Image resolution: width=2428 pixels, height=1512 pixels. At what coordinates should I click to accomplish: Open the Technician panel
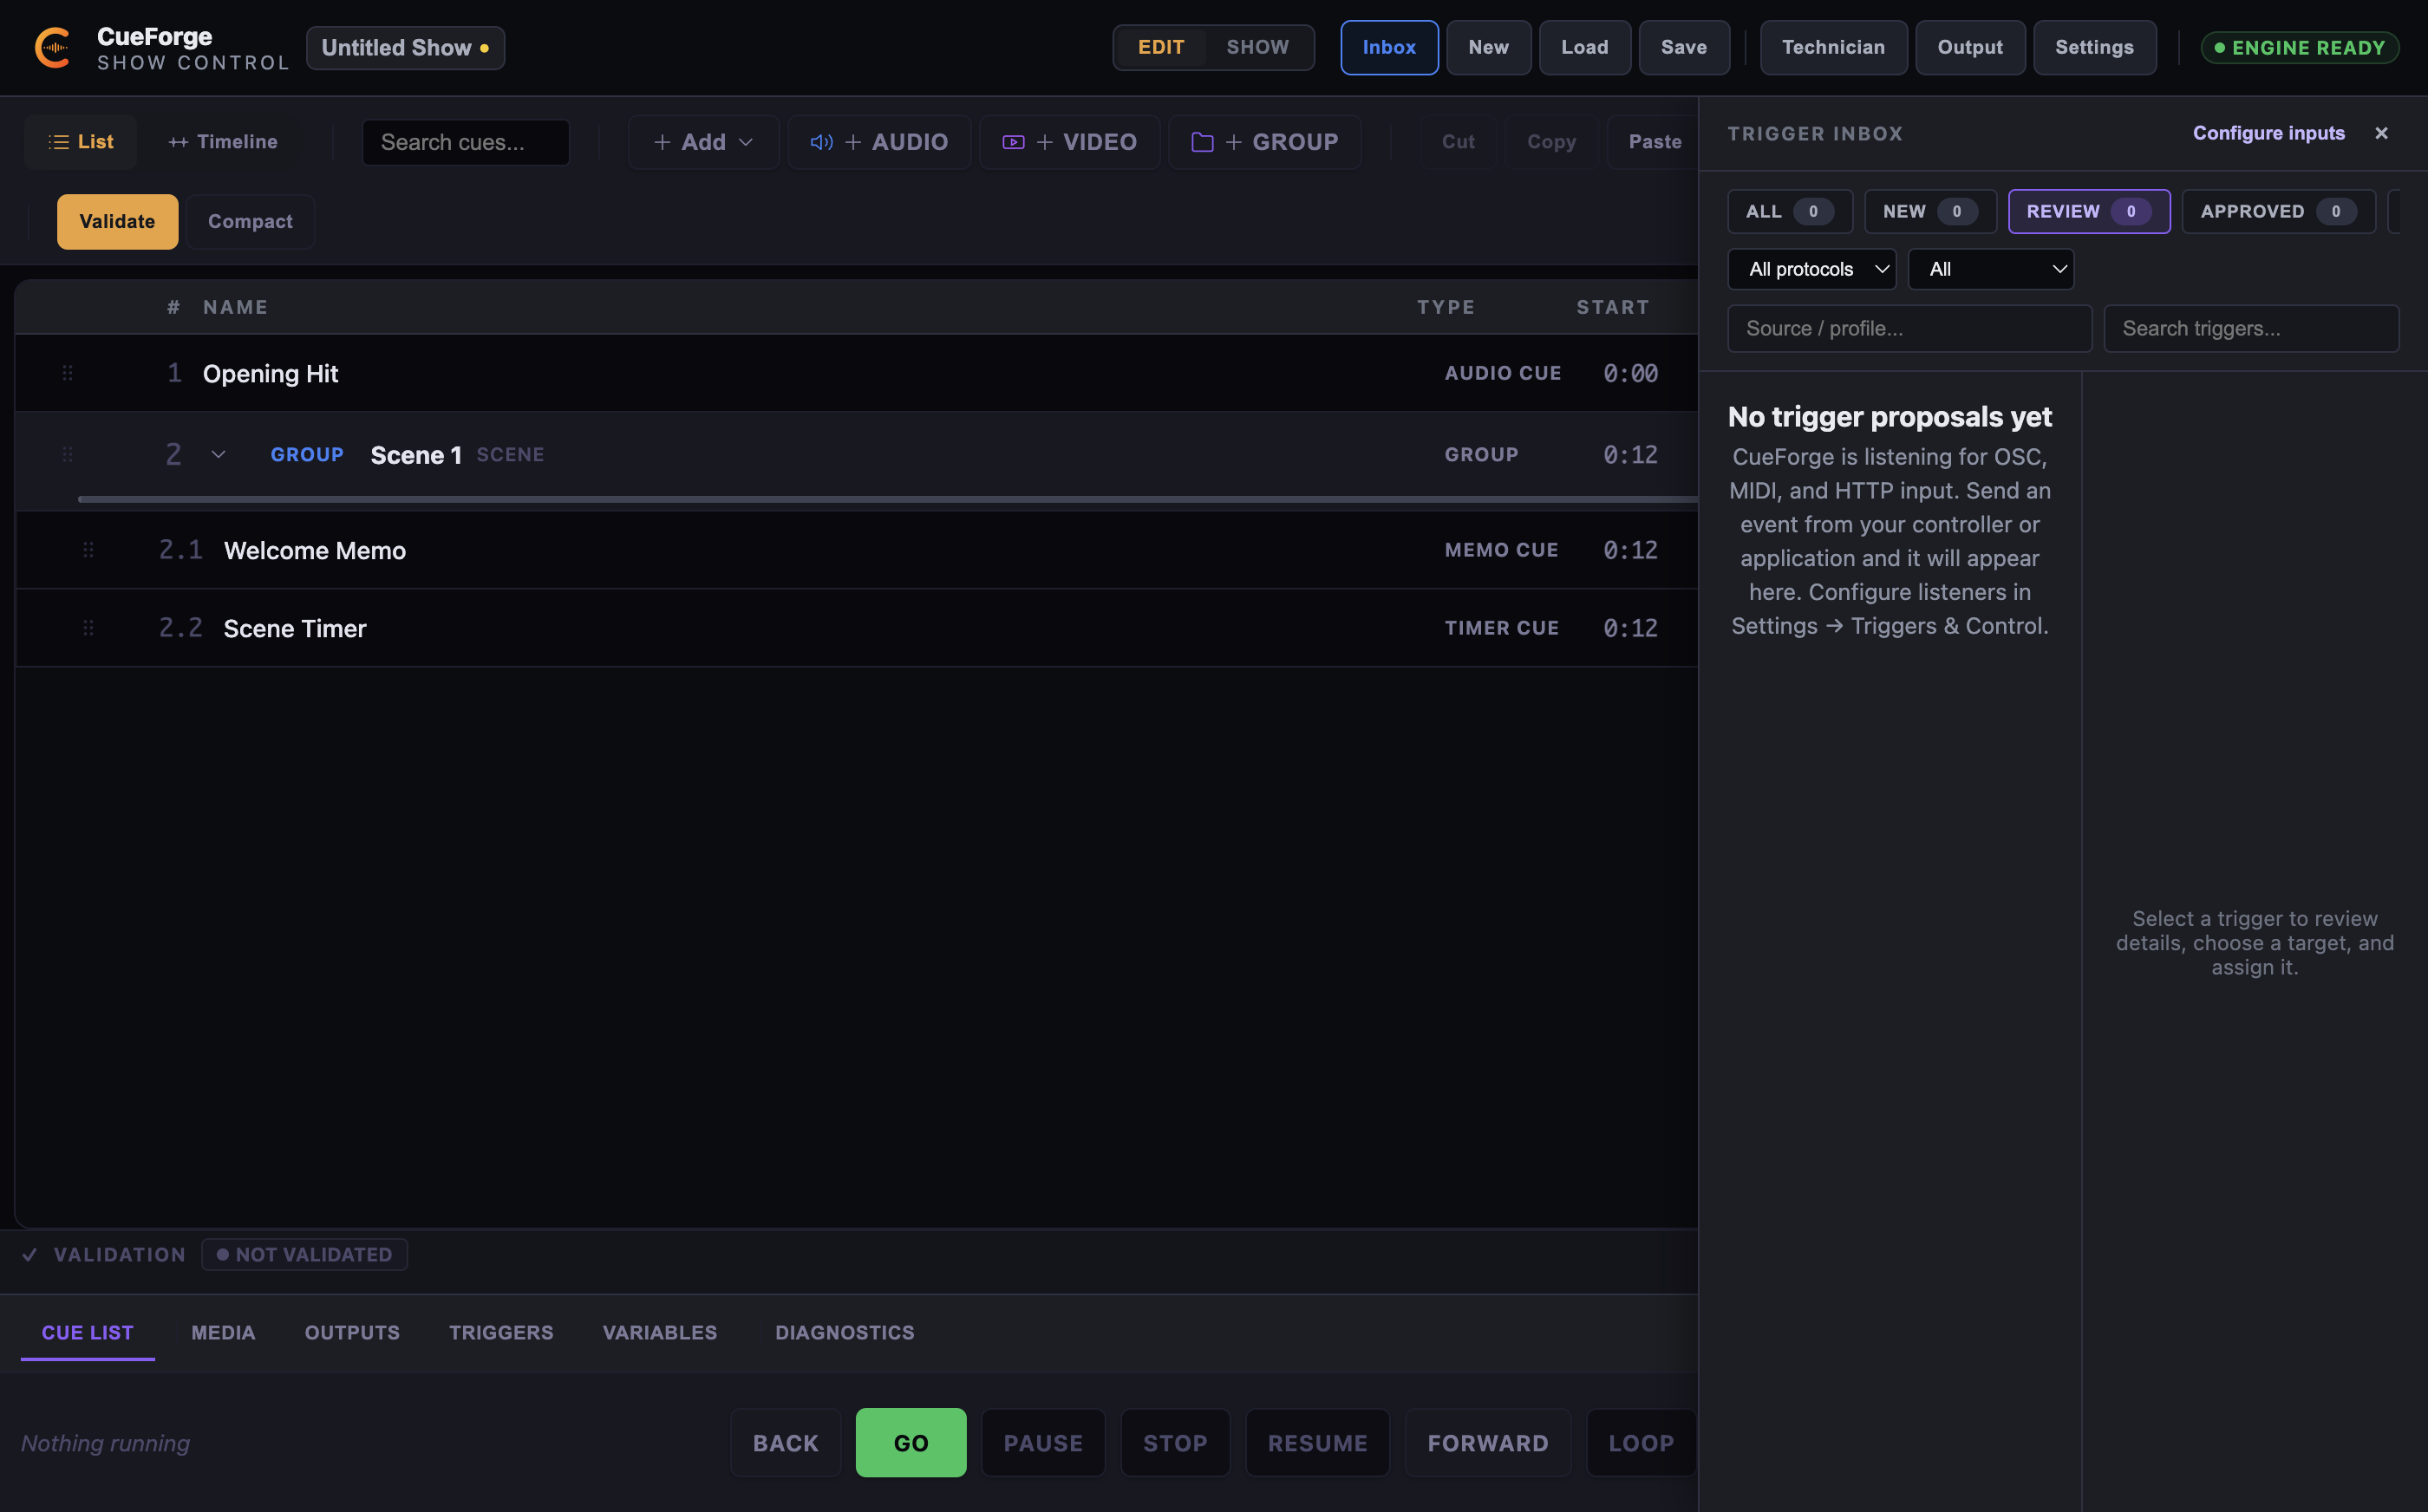pyautogui.click(x=1832, y=47)
